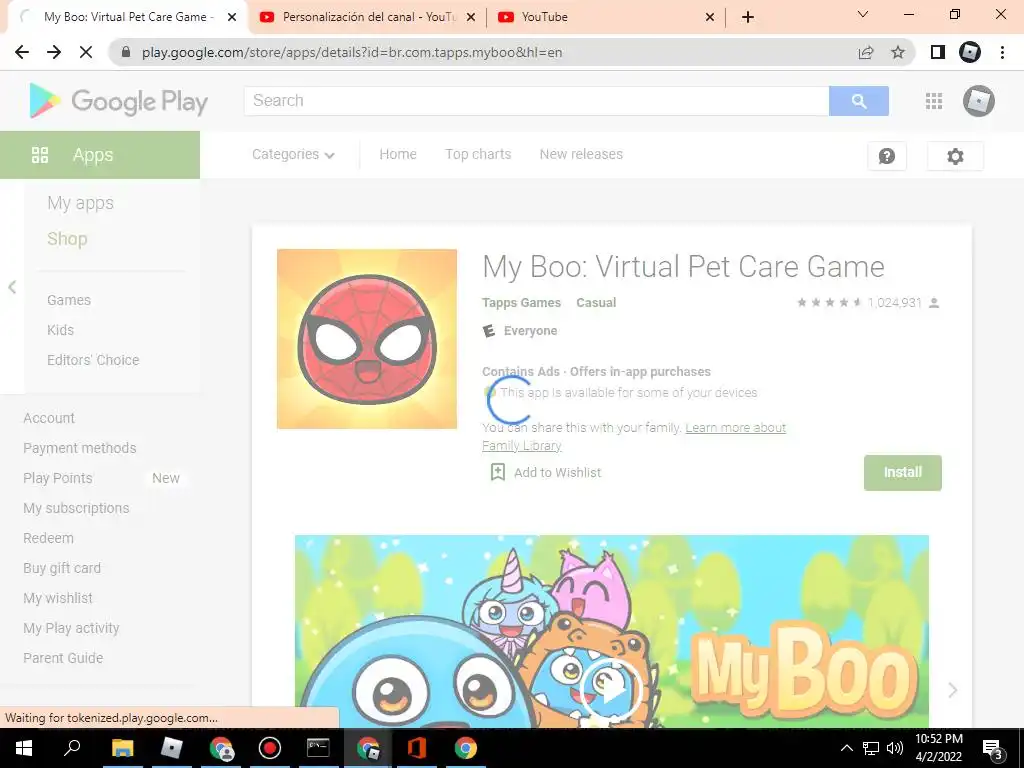1024x768 pixels.
Task: Open My subscriptions
Action: point(76,508)
